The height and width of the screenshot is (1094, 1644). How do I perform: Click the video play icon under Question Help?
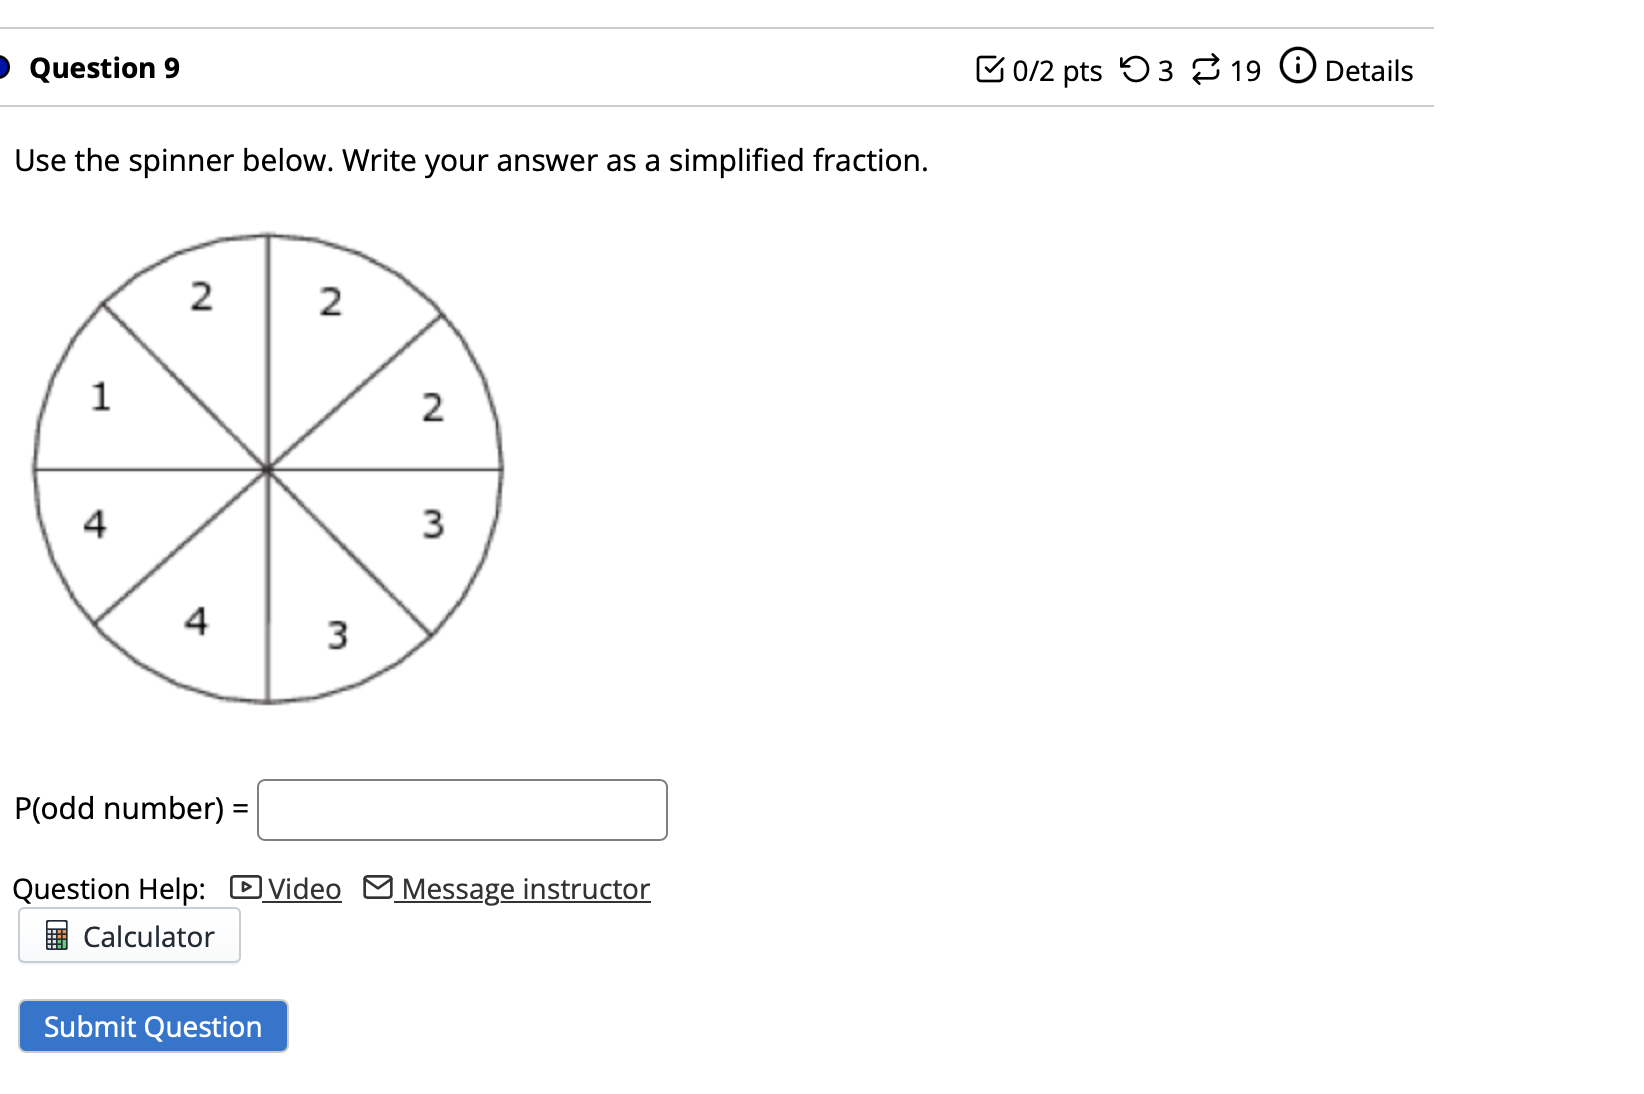click(244, 886)
